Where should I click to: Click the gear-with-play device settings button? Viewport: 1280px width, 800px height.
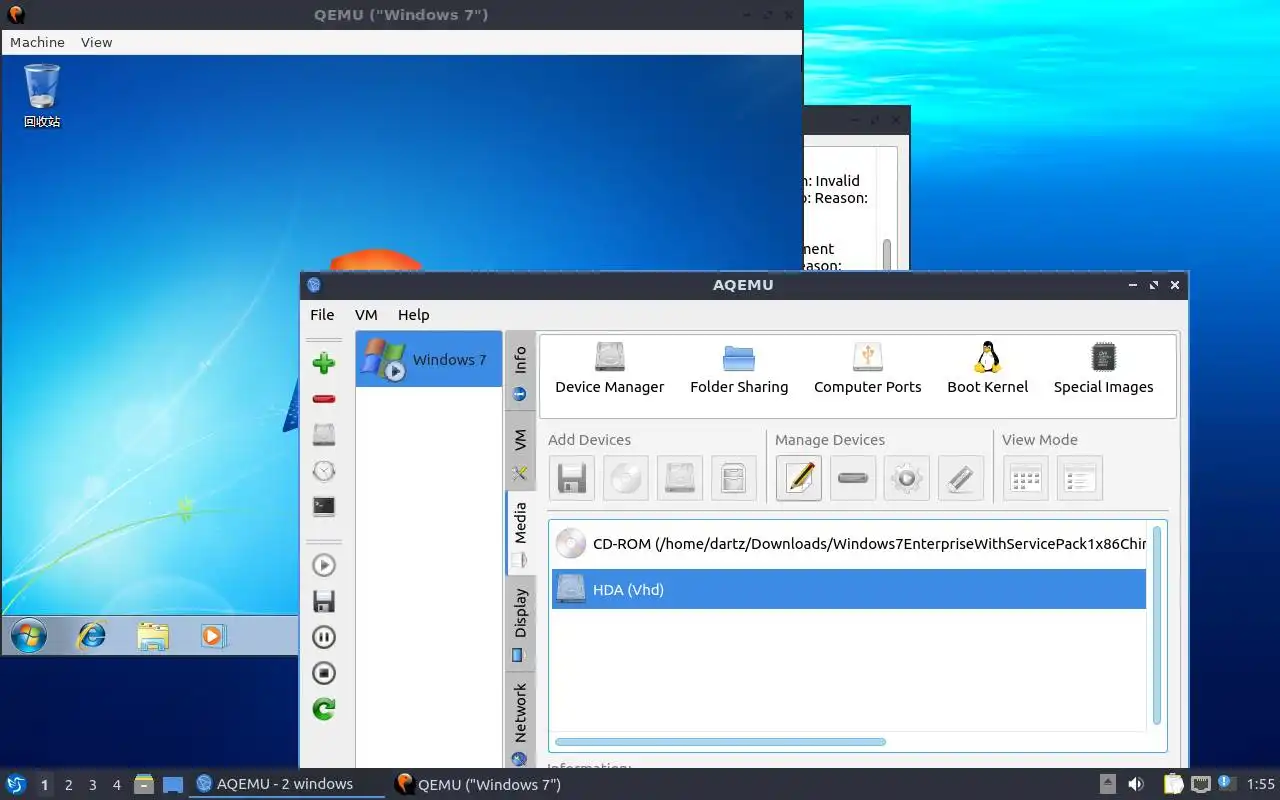(x=907, y=478)
